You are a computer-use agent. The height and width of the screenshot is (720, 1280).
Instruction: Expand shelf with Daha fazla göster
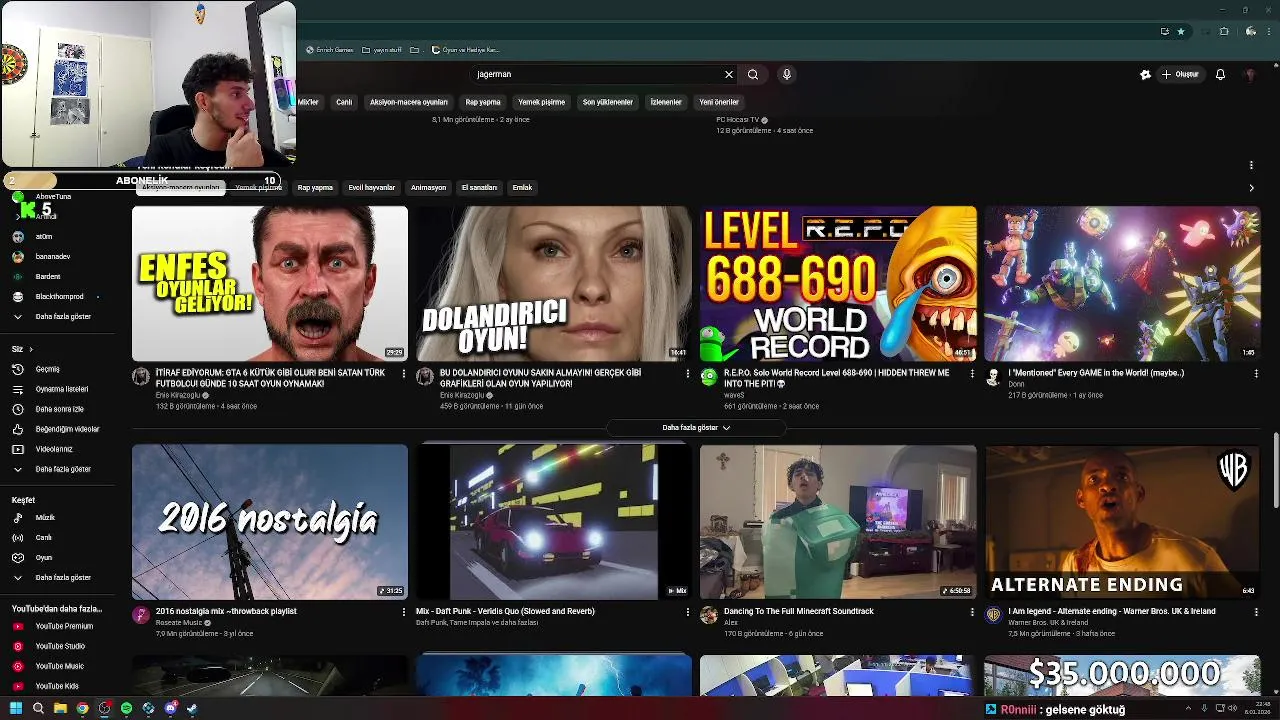(x=696, y=428)
